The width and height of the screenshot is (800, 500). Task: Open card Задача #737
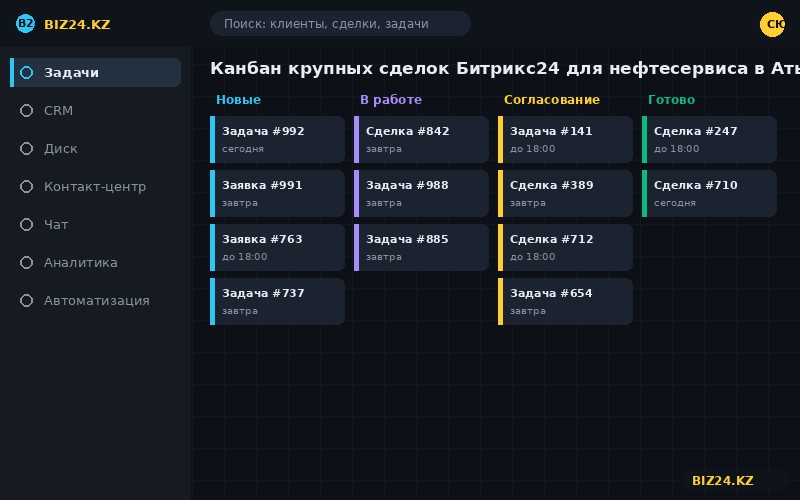click(x=278, y=302)
